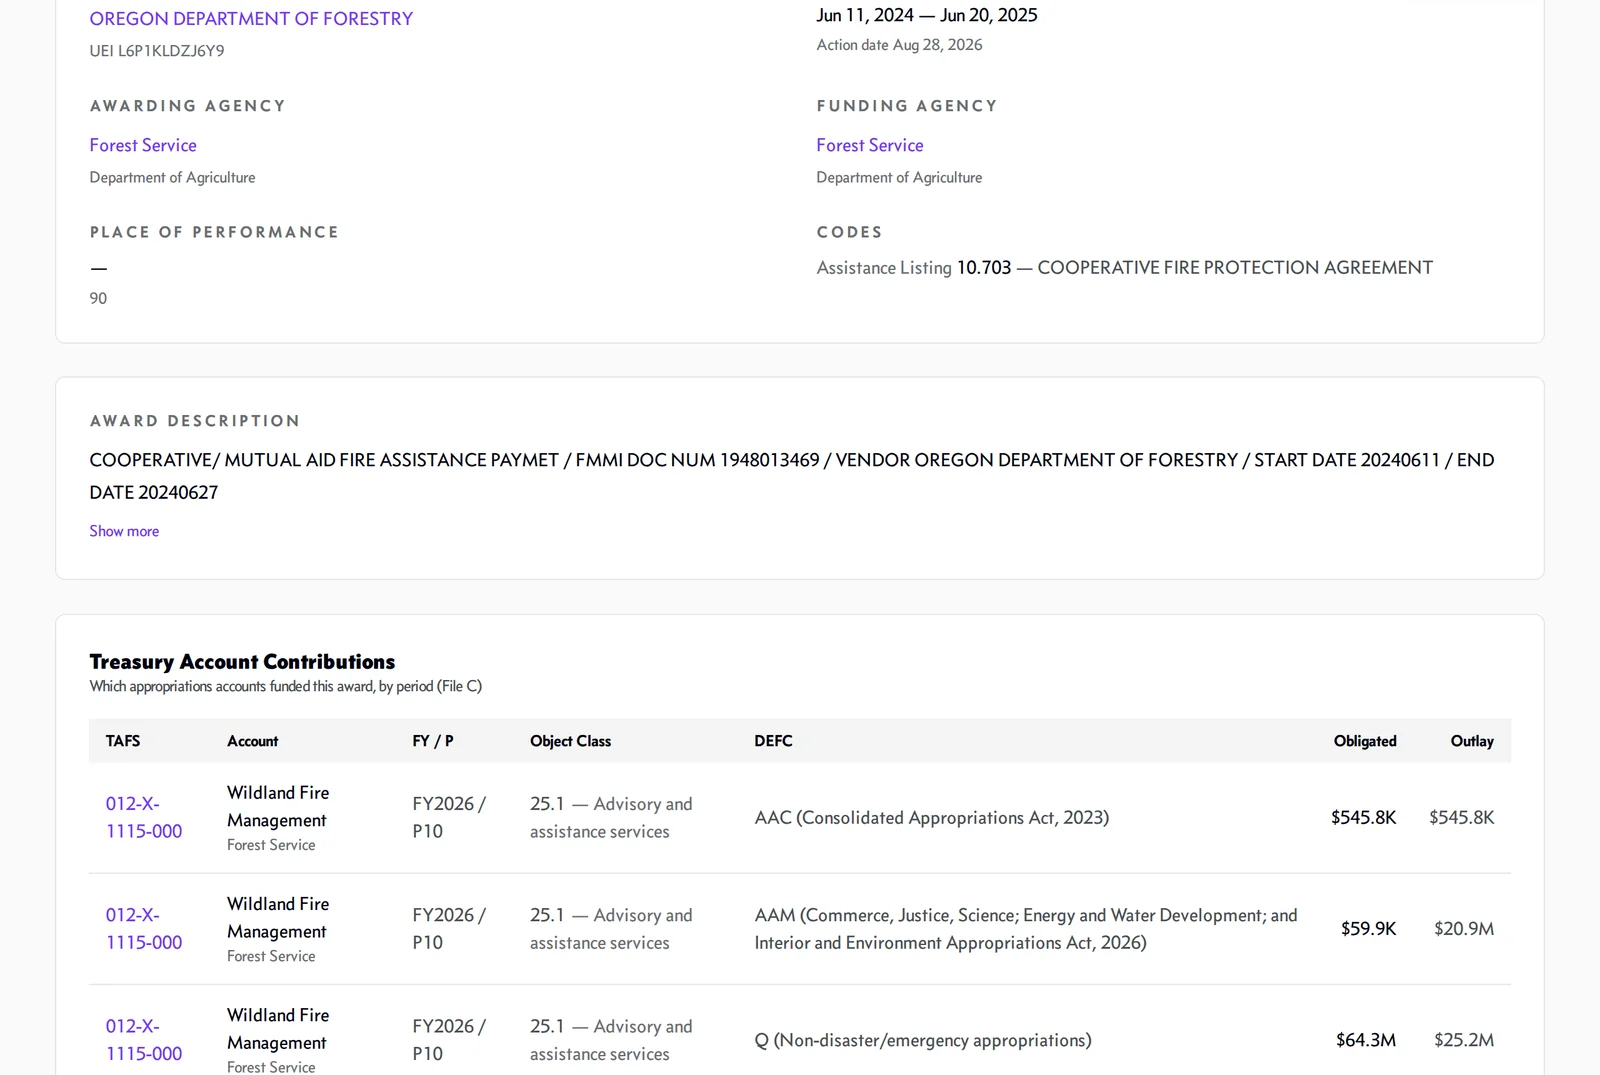Click the 25.1 Advisory and assistance services cell in AAC row

(x=611, y=818)
